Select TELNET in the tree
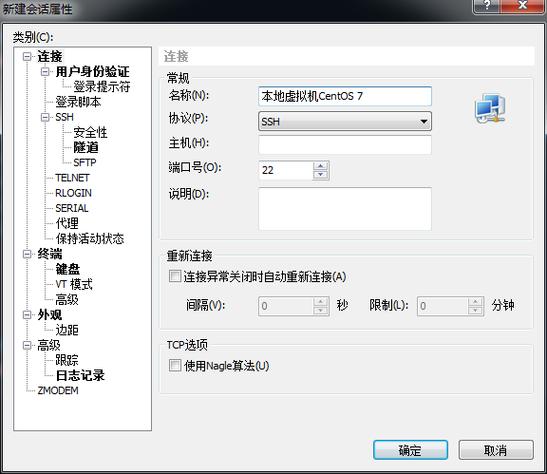 tap(72, 178)
